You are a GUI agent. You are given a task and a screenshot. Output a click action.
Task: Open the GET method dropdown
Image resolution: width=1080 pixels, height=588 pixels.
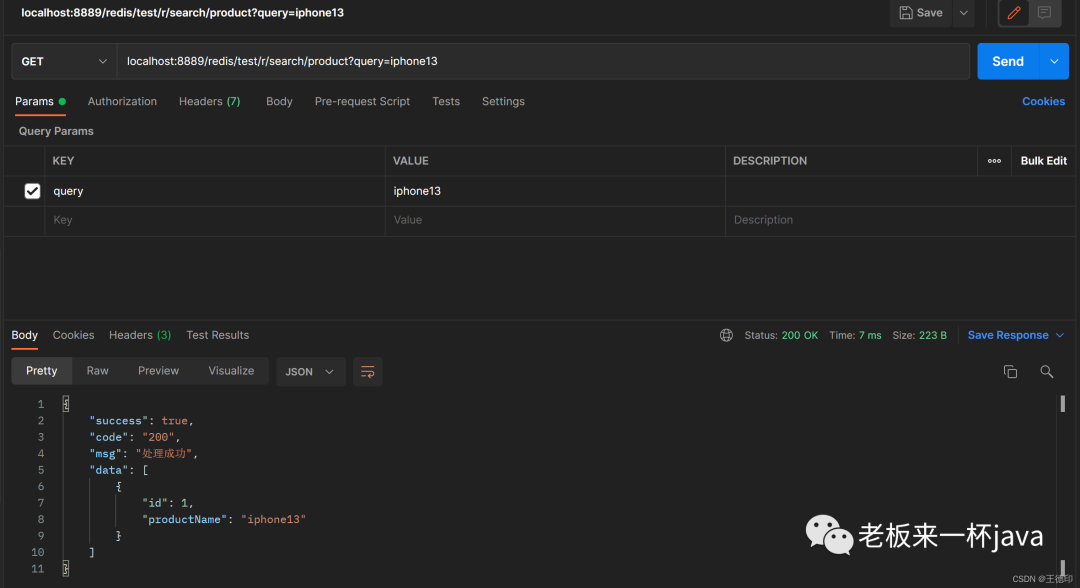tap(64, 61)
